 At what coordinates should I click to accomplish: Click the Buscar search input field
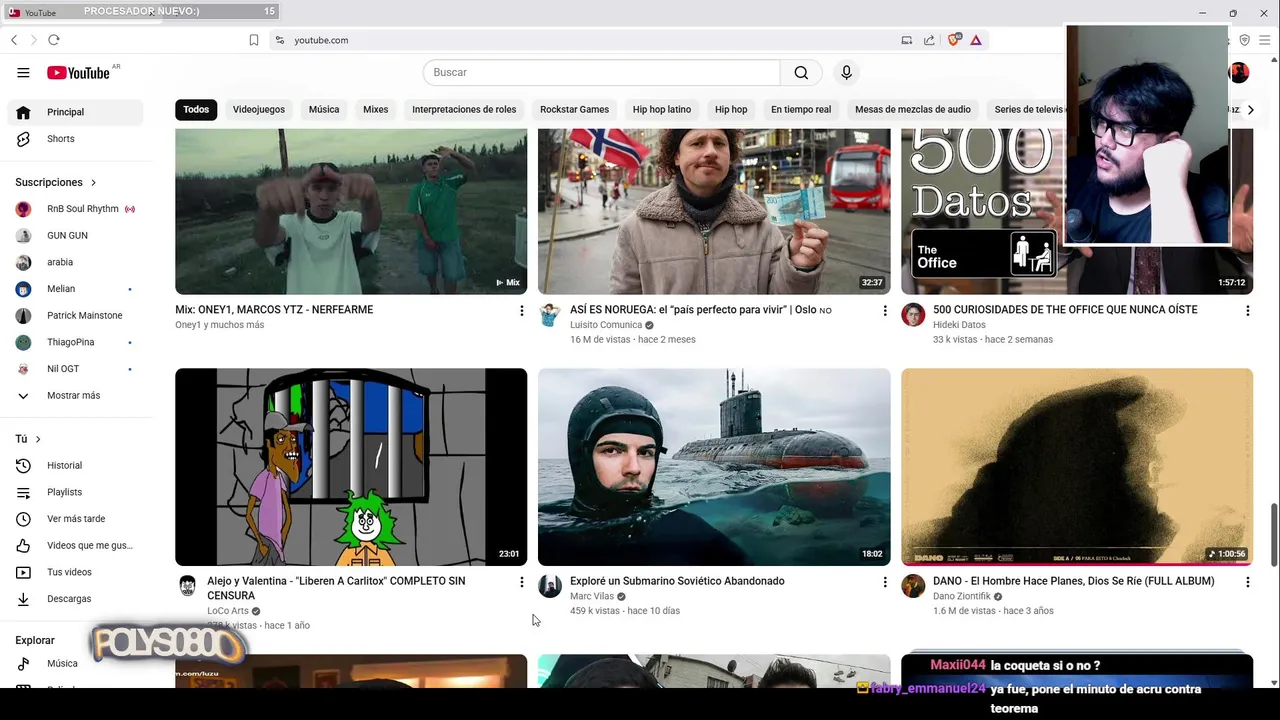point(601,72)
